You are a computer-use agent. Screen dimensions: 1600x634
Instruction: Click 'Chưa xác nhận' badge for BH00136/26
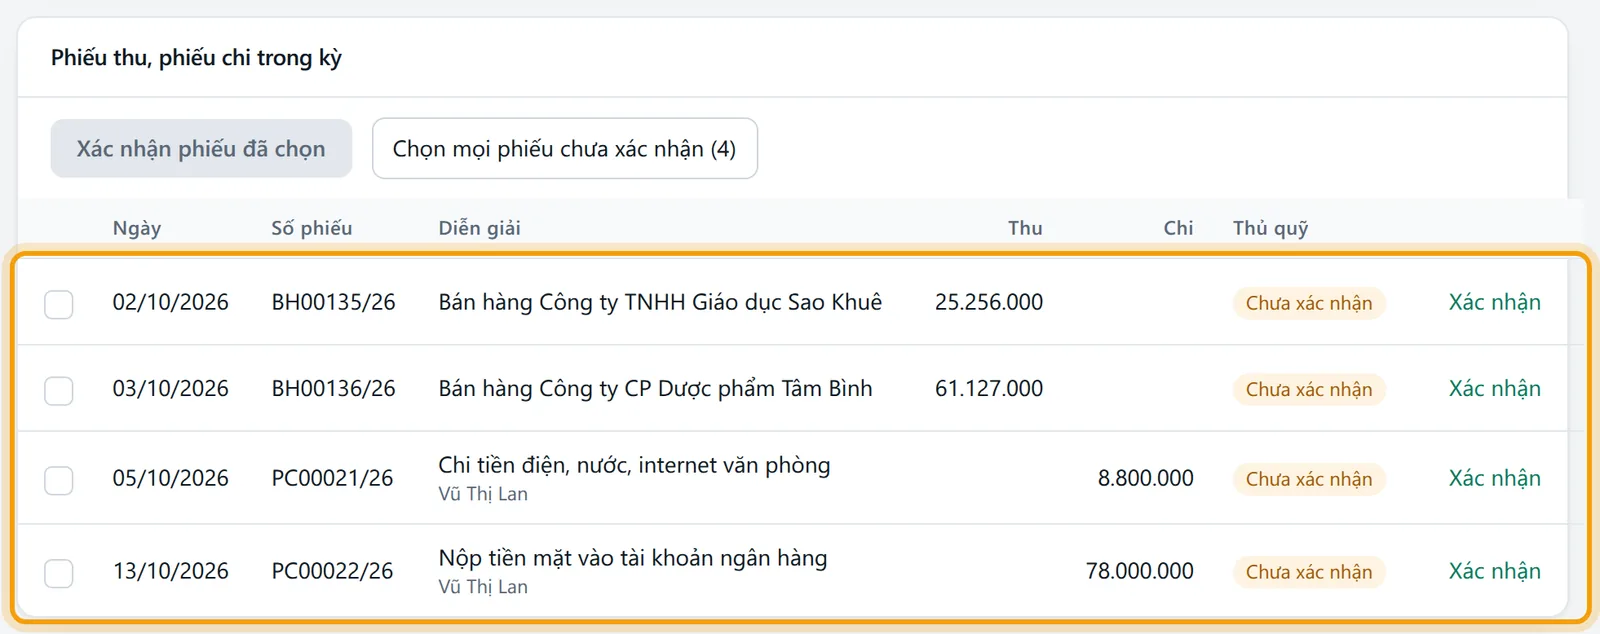[1309, 389]
